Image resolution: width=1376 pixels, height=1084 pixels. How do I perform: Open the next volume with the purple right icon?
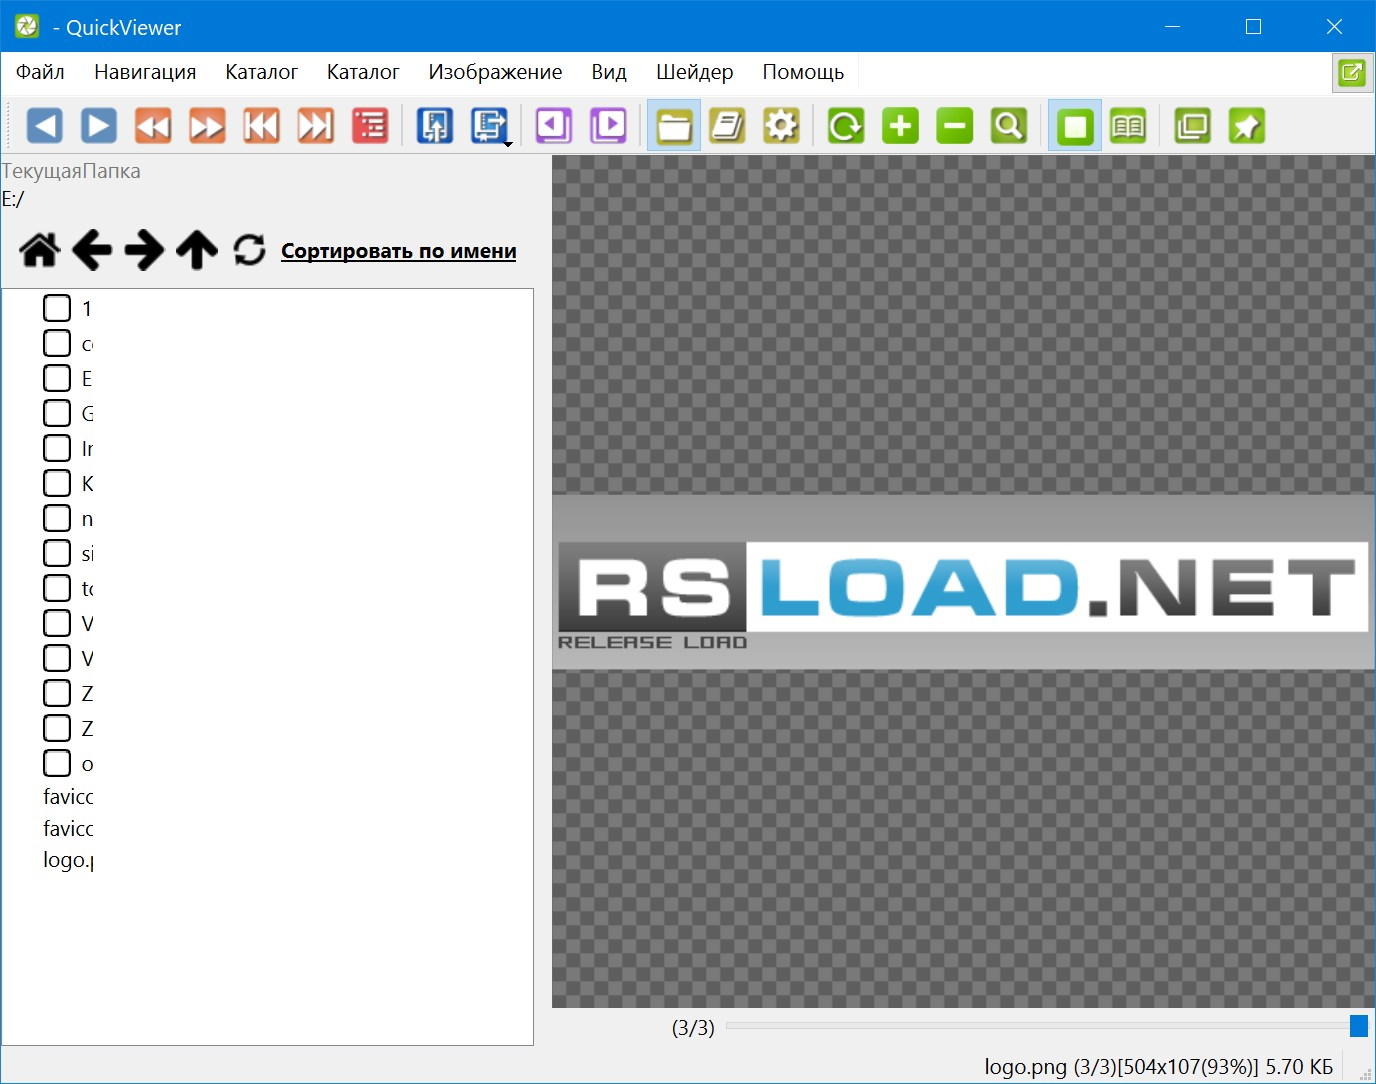(x=608, y=126)
